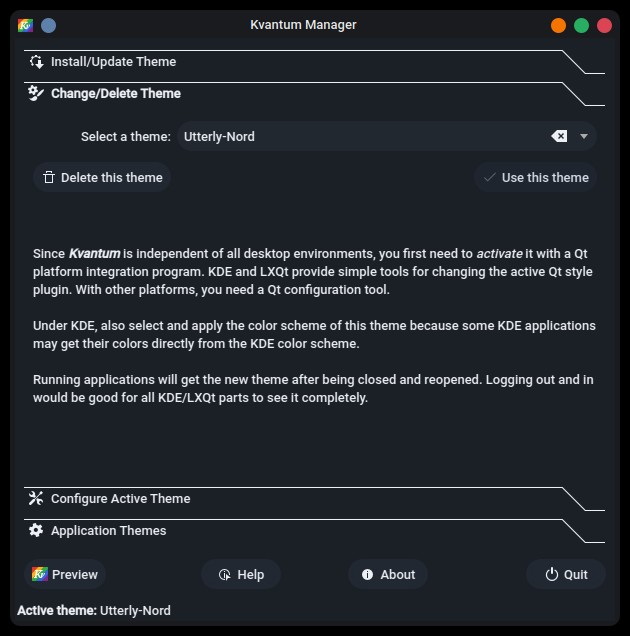
Task: Open the Application Themes section
Action: [x=314, y=531]
